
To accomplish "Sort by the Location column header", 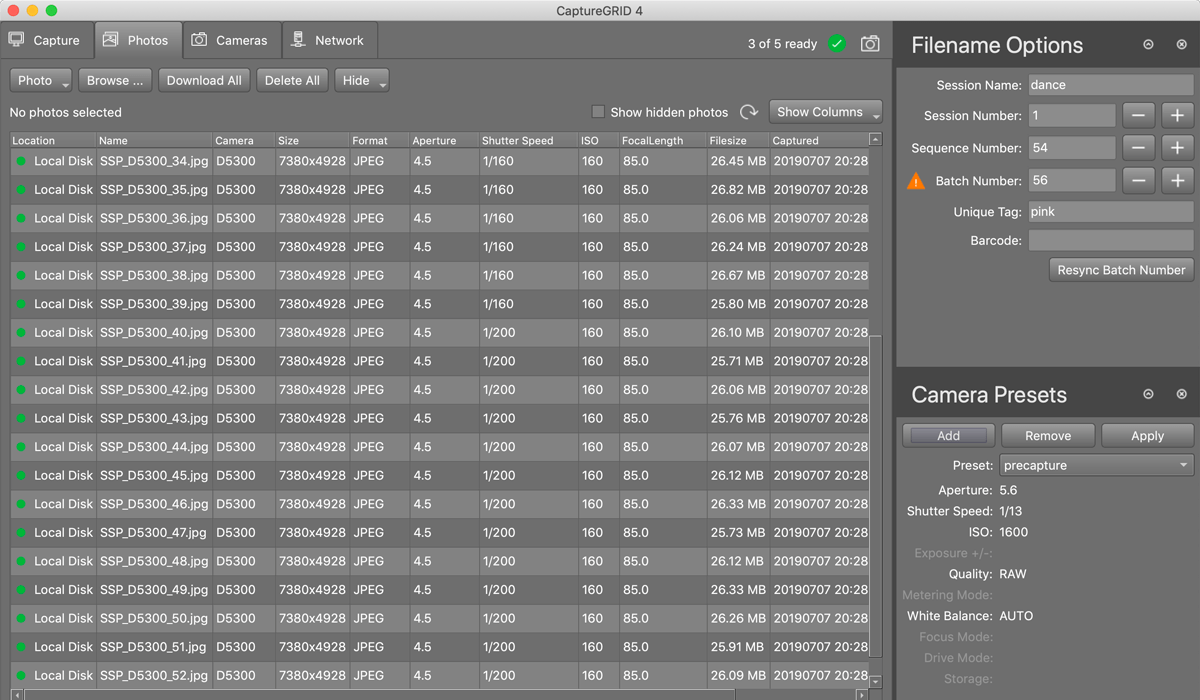I will click(x=53, y=140).
